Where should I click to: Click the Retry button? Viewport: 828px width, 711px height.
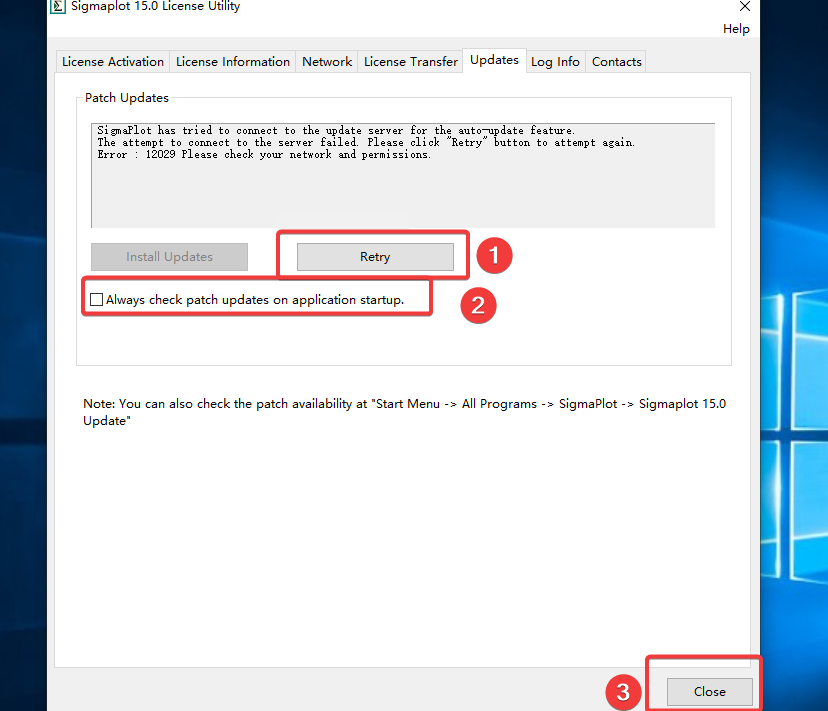[x=375, y=257]
